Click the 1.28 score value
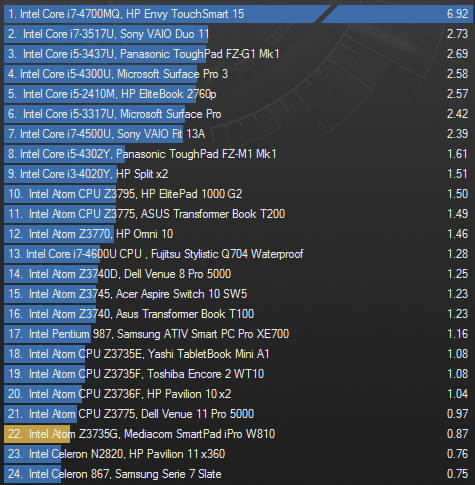Image resolution: width=475 pixels, height=485 pixels. coord(457,254)
